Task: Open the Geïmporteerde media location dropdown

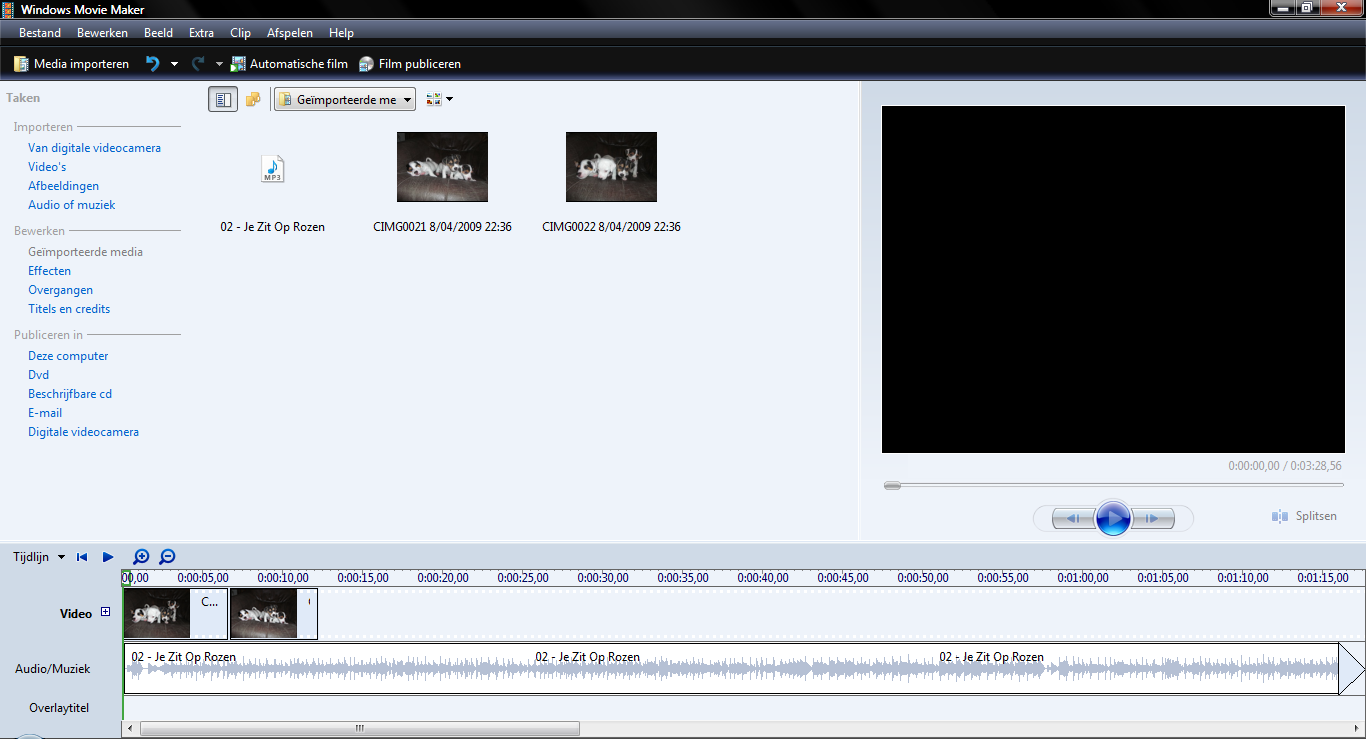Action: click(345, 99)
